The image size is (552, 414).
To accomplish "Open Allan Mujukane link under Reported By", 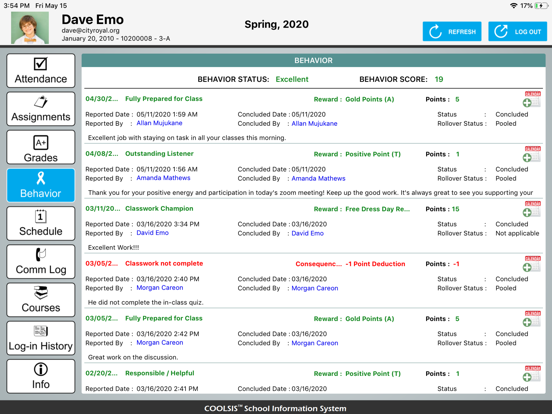I will pos(159,123).
